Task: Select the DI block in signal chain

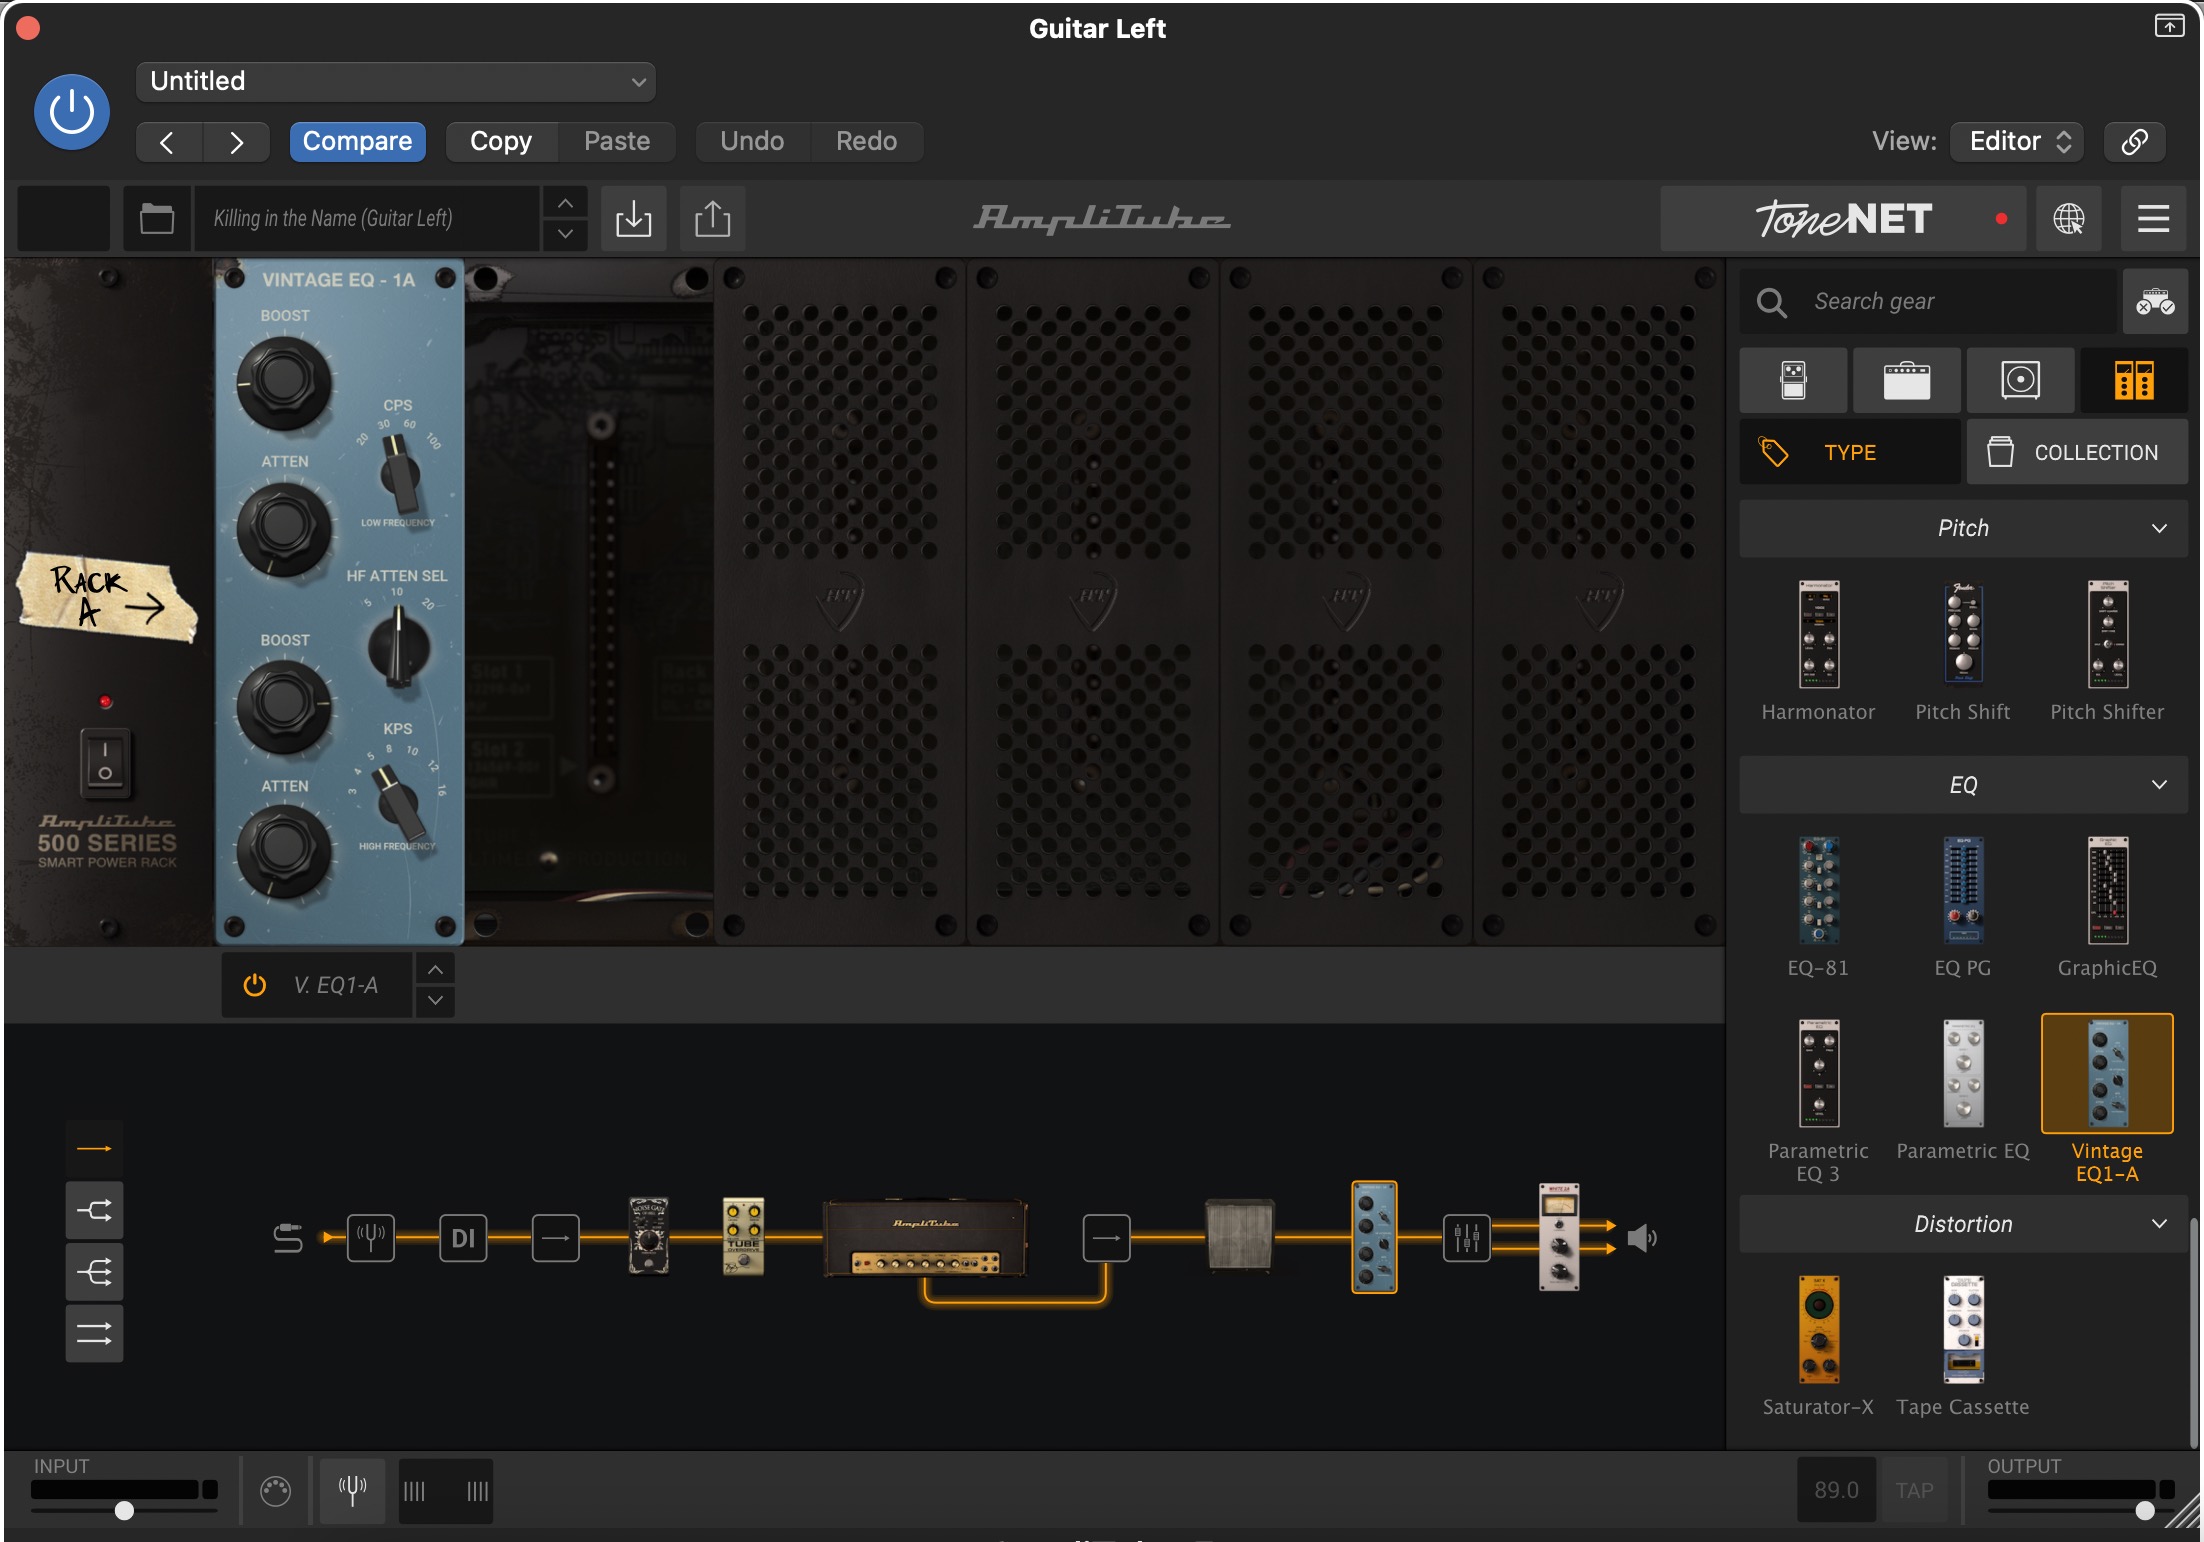Action: pos(463,1238)
